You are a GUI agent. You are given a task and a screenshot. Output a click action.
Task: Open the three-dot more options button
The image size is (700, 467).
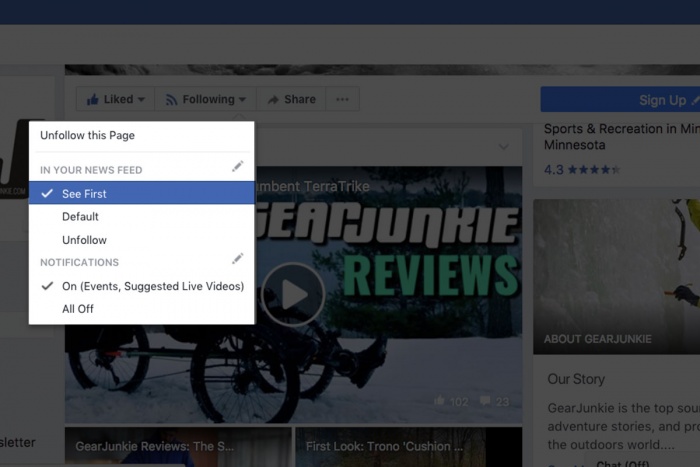point(342,99)
